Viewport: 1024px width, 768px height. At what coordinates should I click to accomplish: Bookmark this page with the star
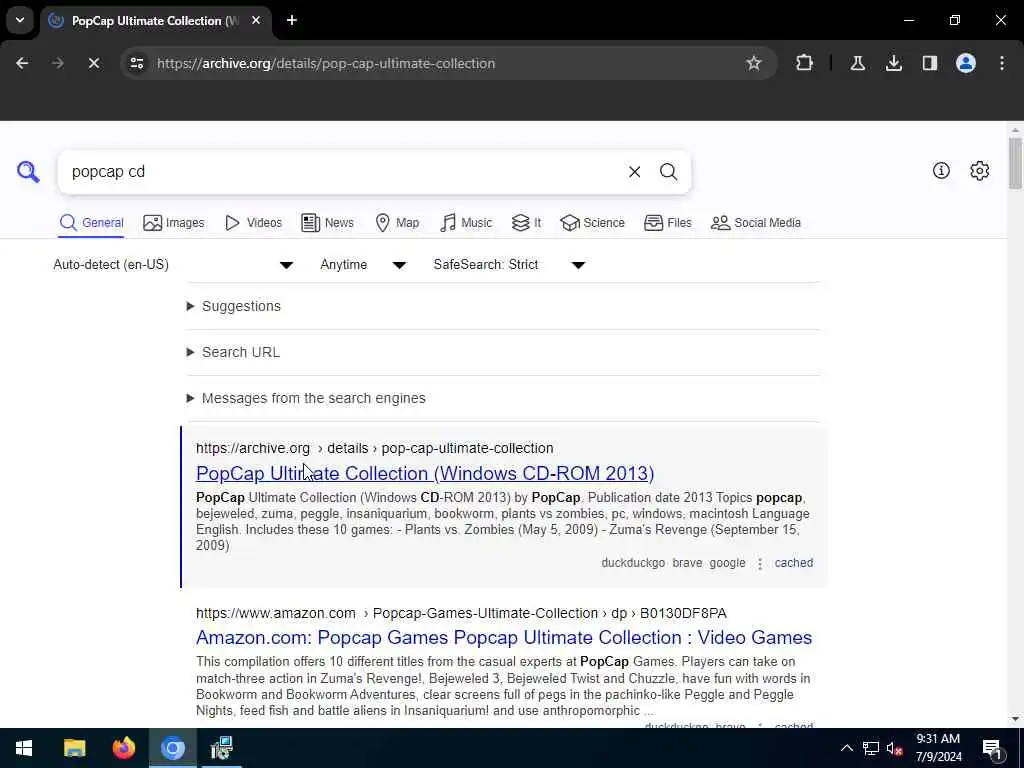[x=754, y=63]
